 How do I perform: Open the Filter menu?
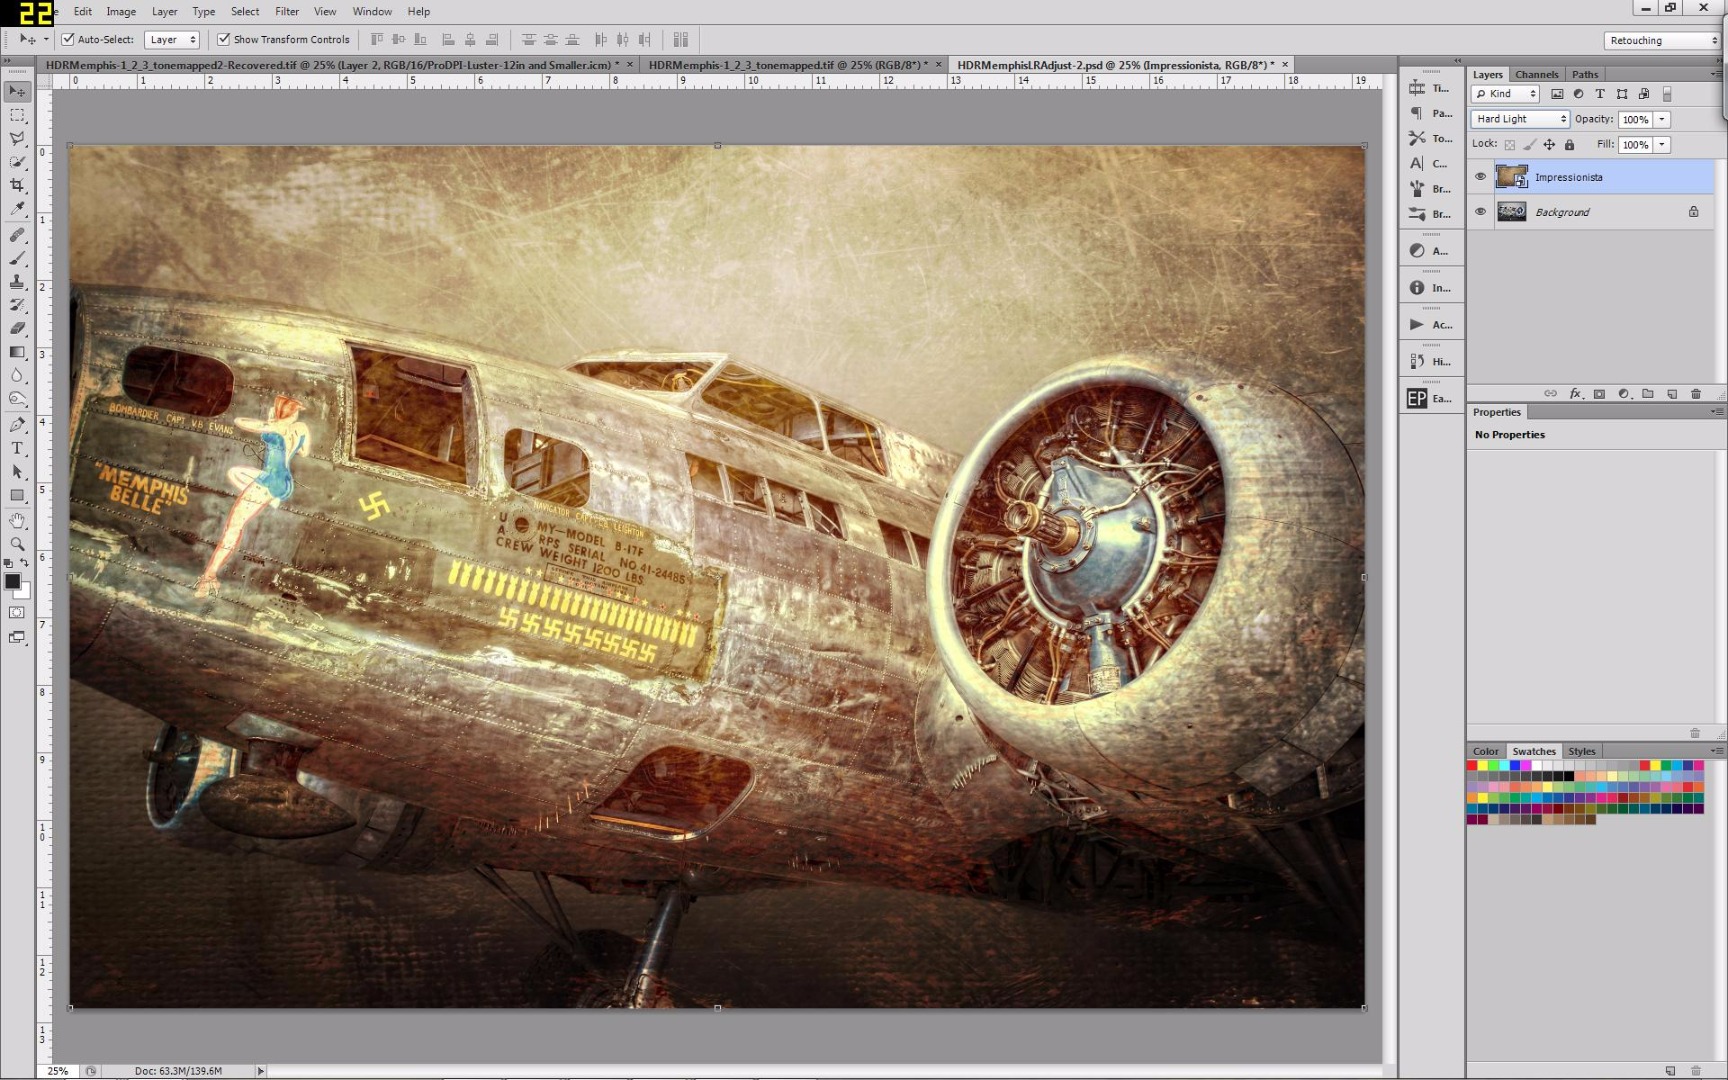(x=287, y=11)
